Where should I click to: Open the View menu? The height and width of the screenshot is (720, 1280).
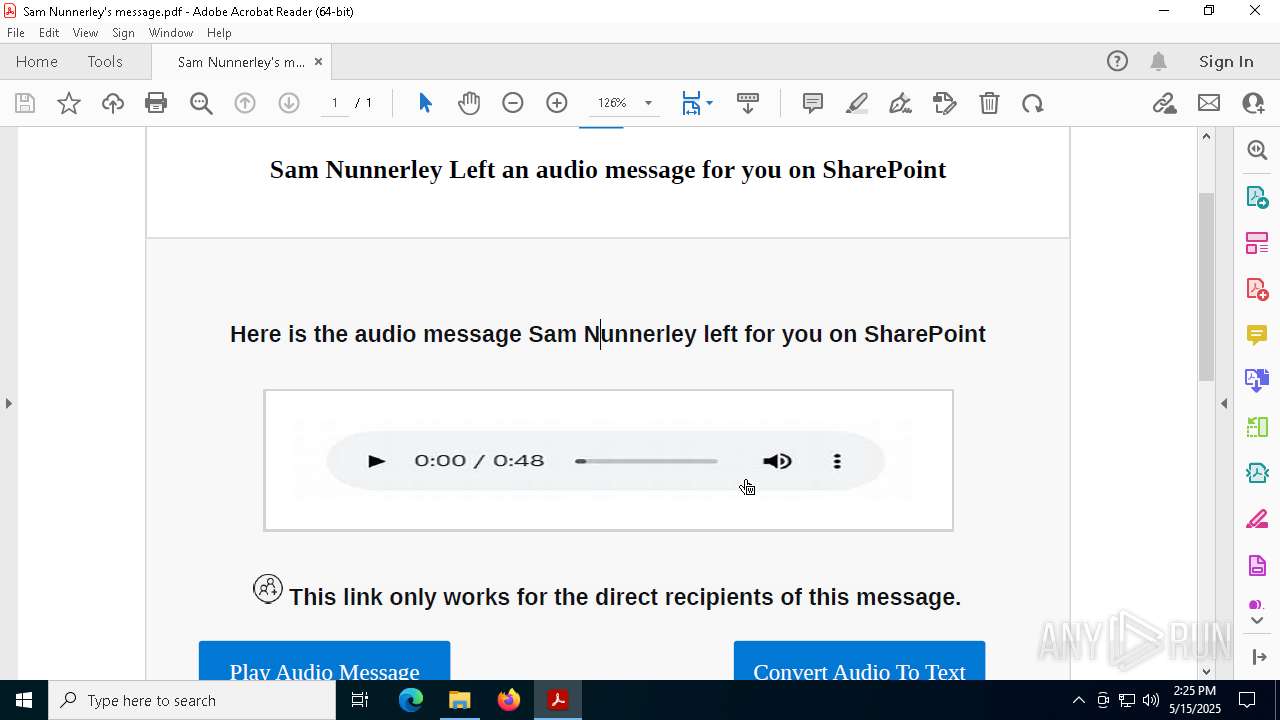point(85,32)
